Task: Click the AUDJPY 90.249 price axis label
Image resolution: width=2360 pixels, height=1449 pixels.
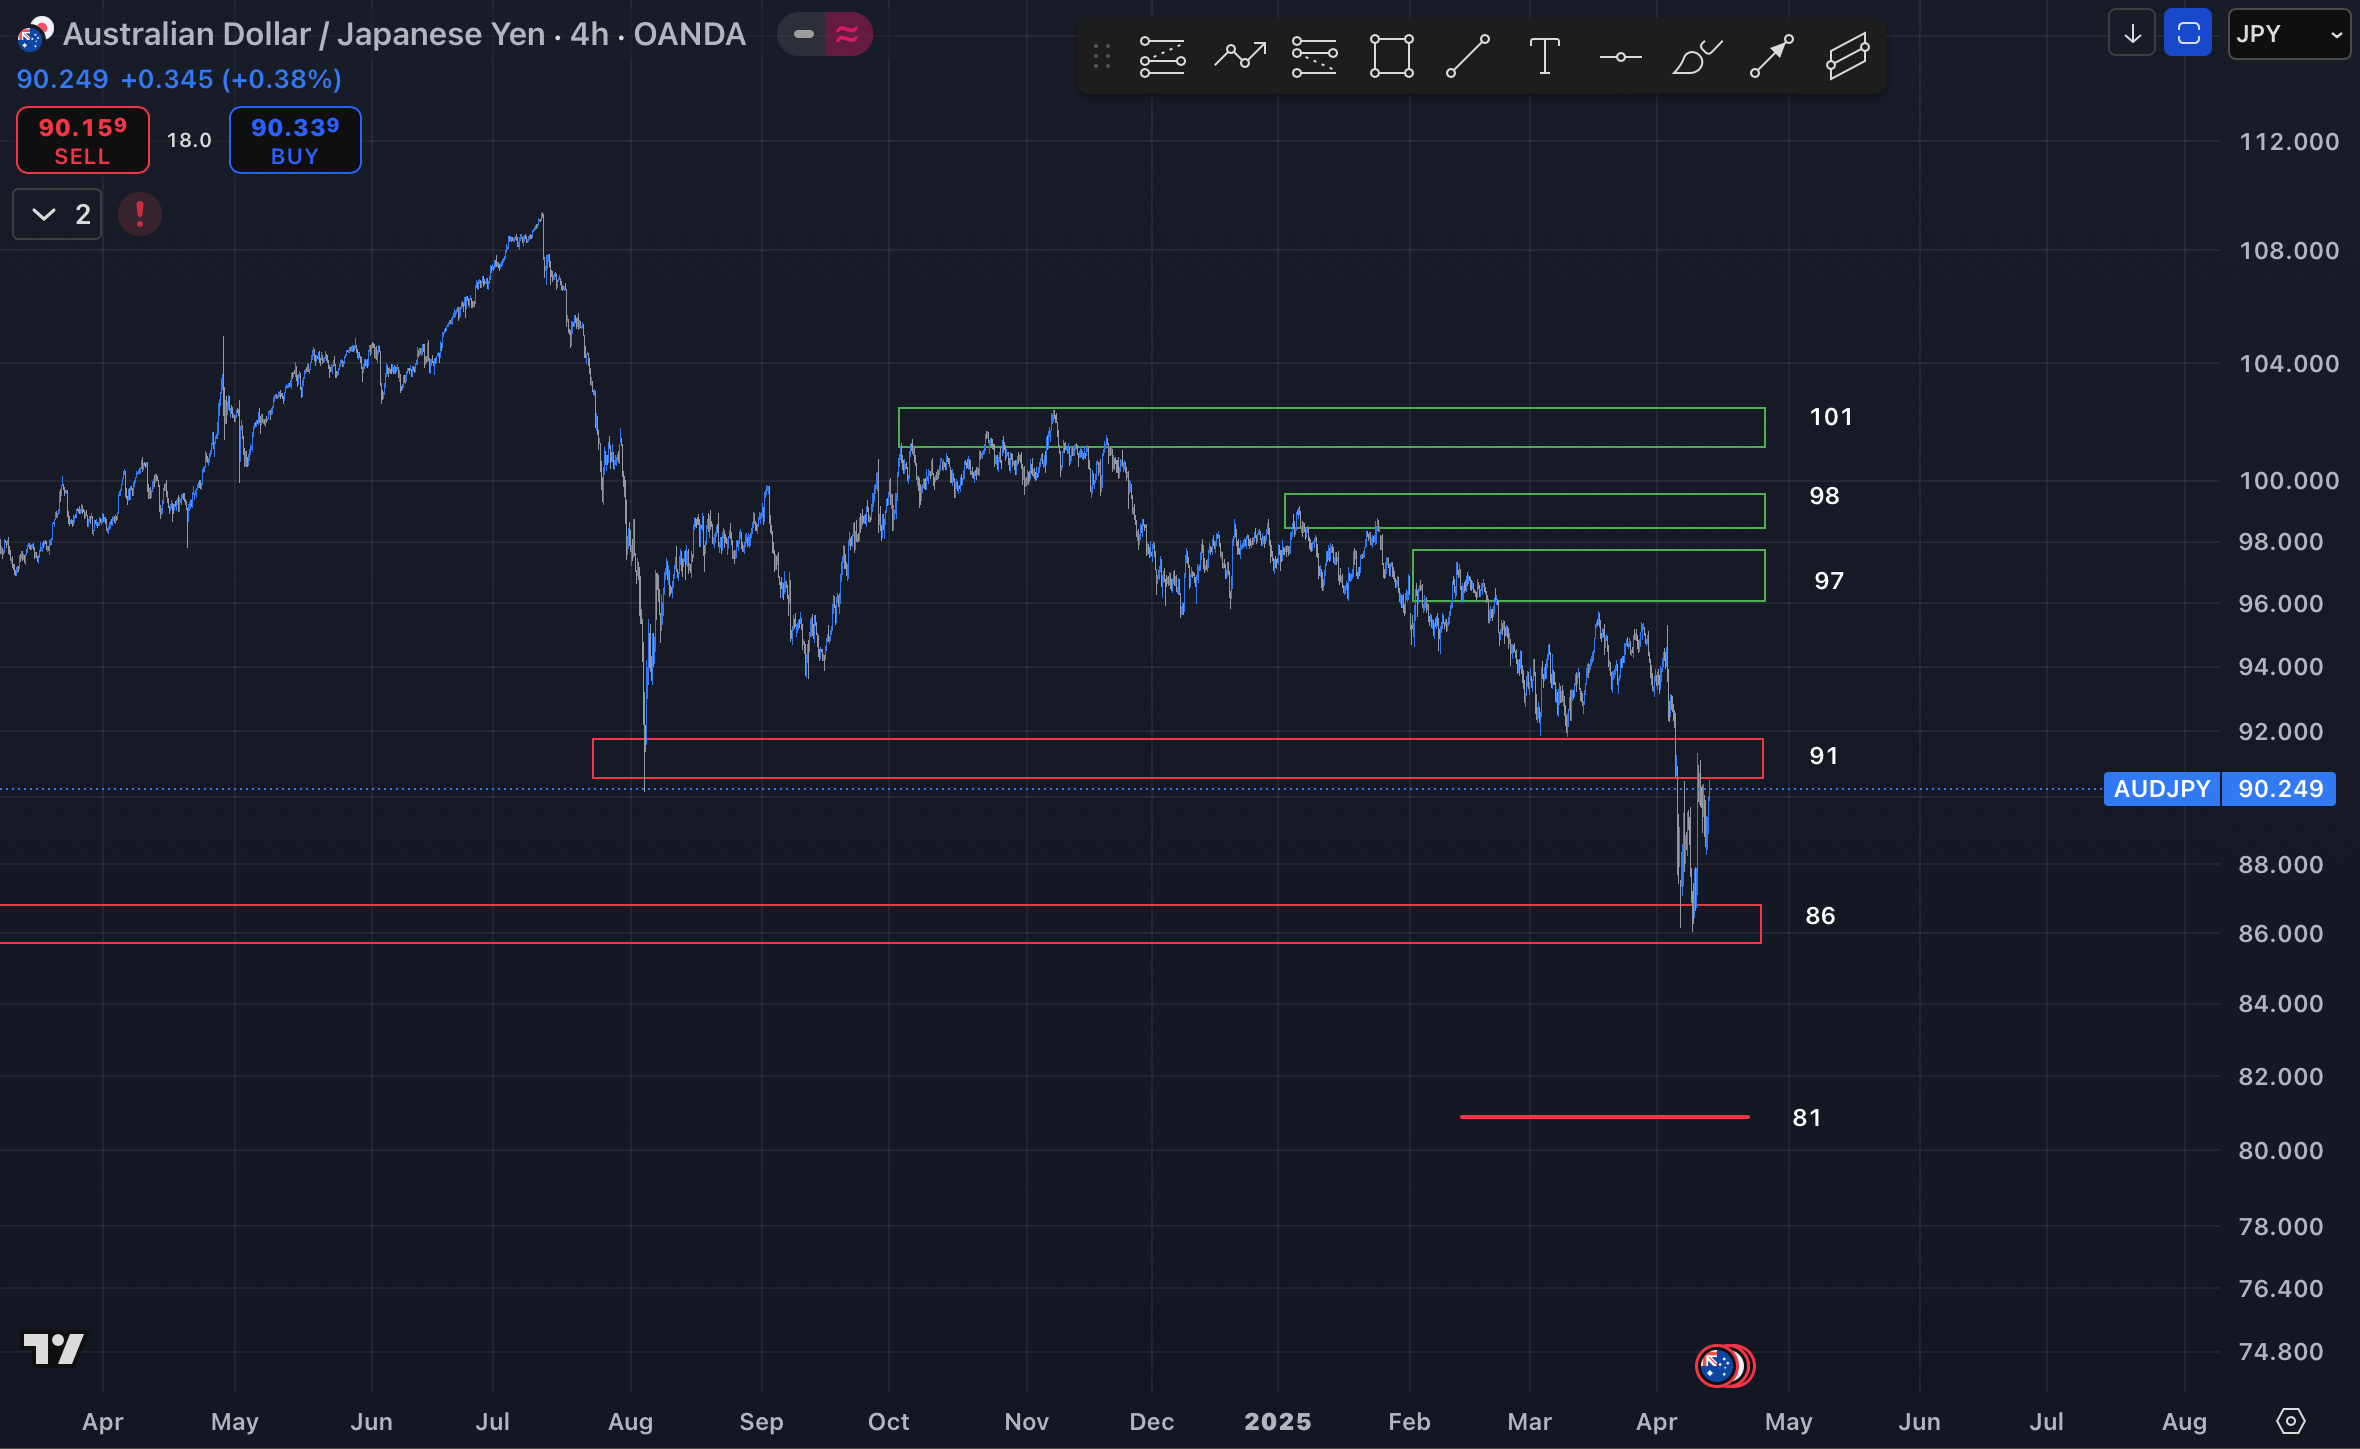Action: click(2220, 789)
